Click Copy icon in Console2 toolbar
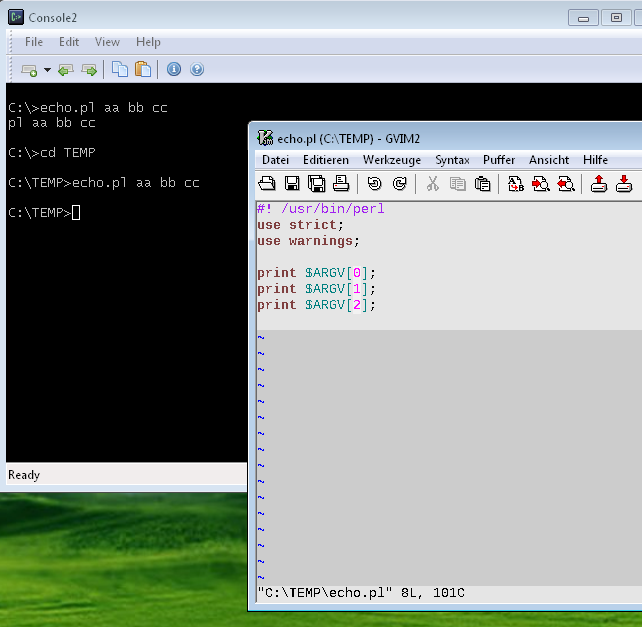 point(120,69)
